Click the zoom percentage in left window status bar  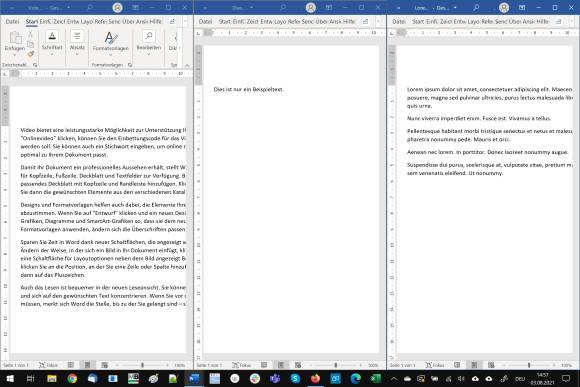(180, 365)
